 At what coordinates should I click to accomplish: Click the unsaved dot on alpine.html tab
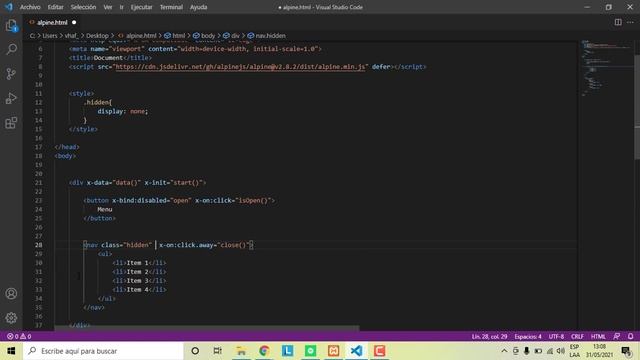click(x=74, y=22)
